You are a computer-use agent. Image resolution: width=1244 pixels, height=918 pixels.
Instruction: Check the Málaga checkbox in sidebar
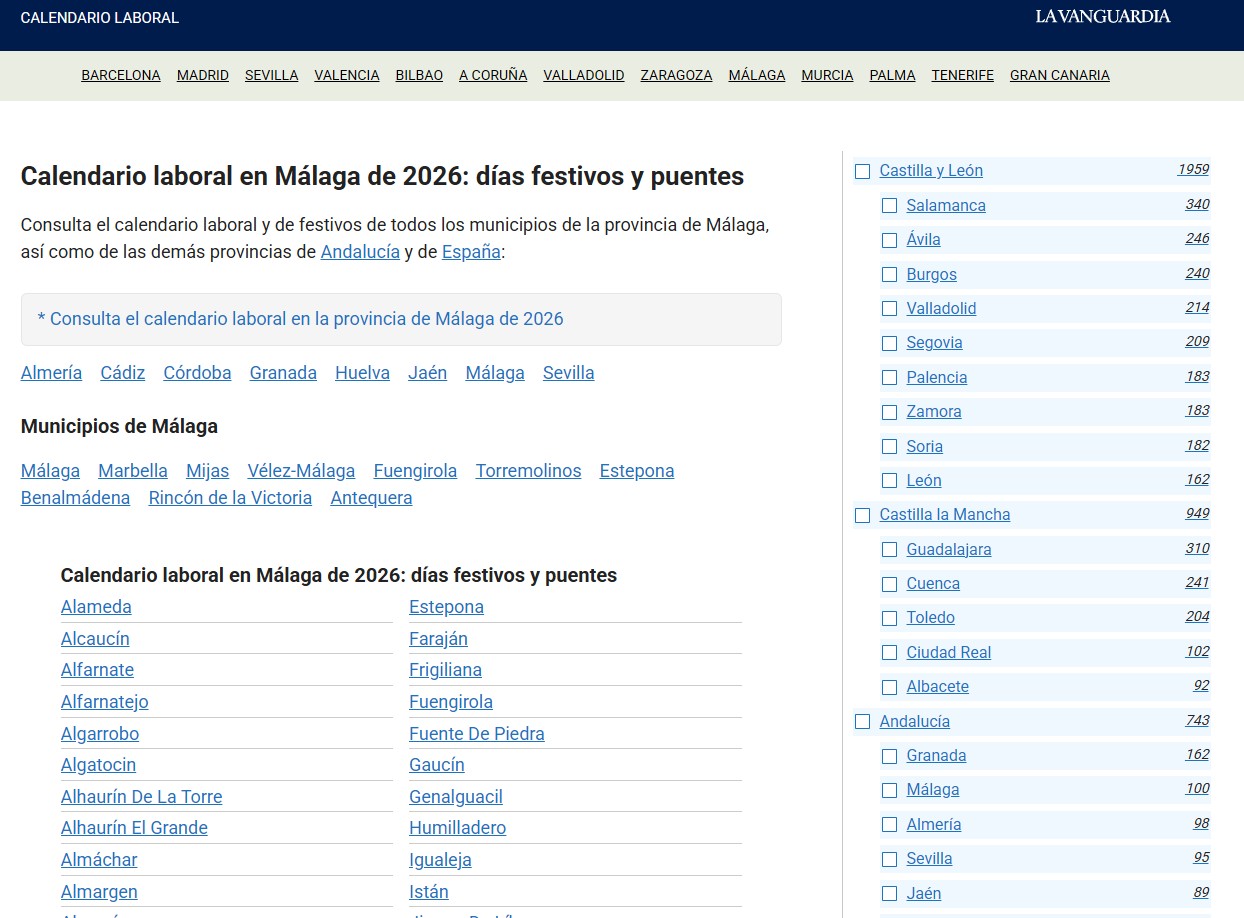(889, 790)
